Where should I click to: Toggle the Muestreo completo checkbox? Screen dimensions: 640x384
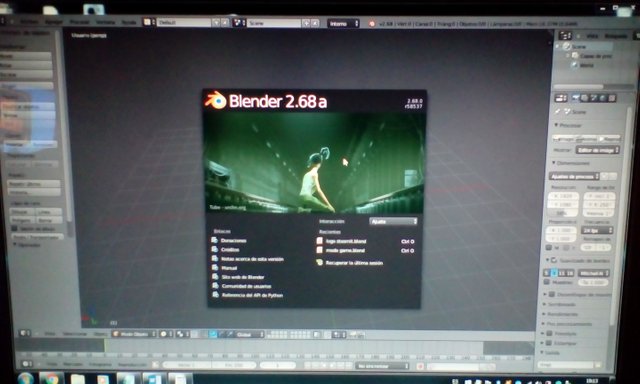547,282
